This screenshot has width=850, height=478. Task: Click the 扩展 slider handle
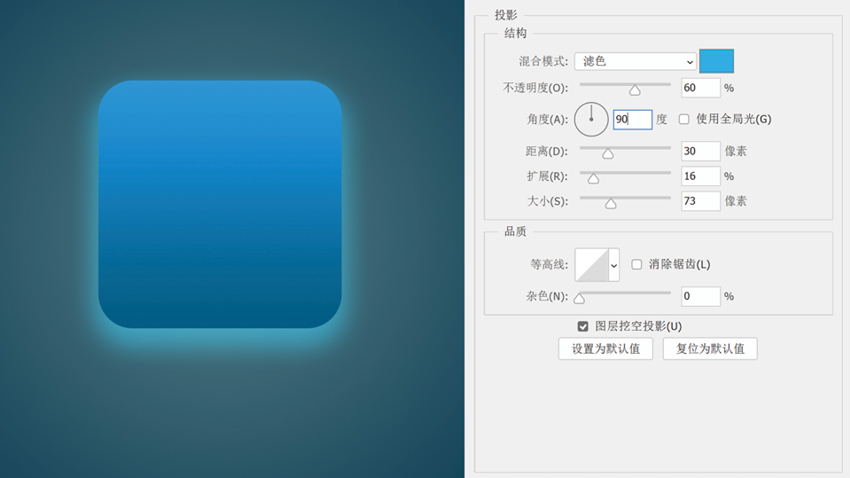(594, 178)
